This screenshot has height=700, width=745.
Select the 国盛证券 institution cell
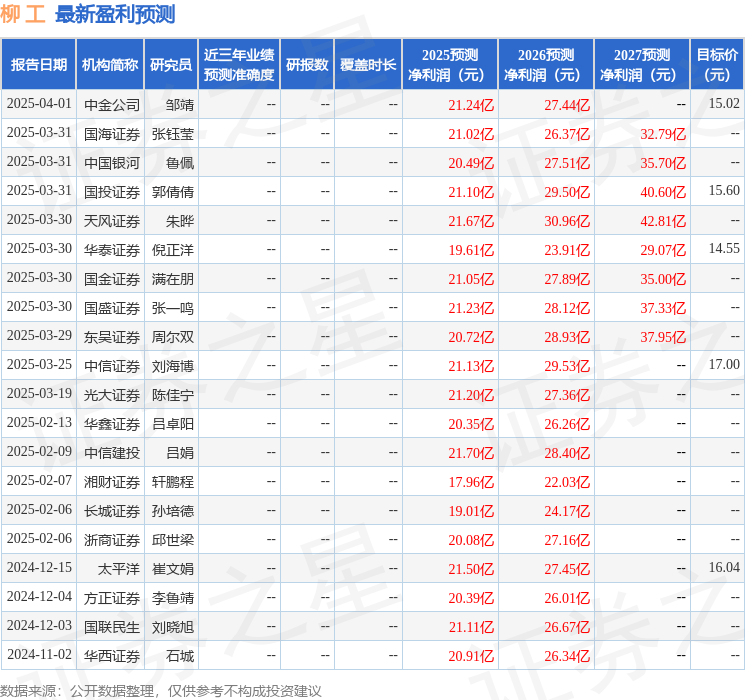click(x=112, y=308)
